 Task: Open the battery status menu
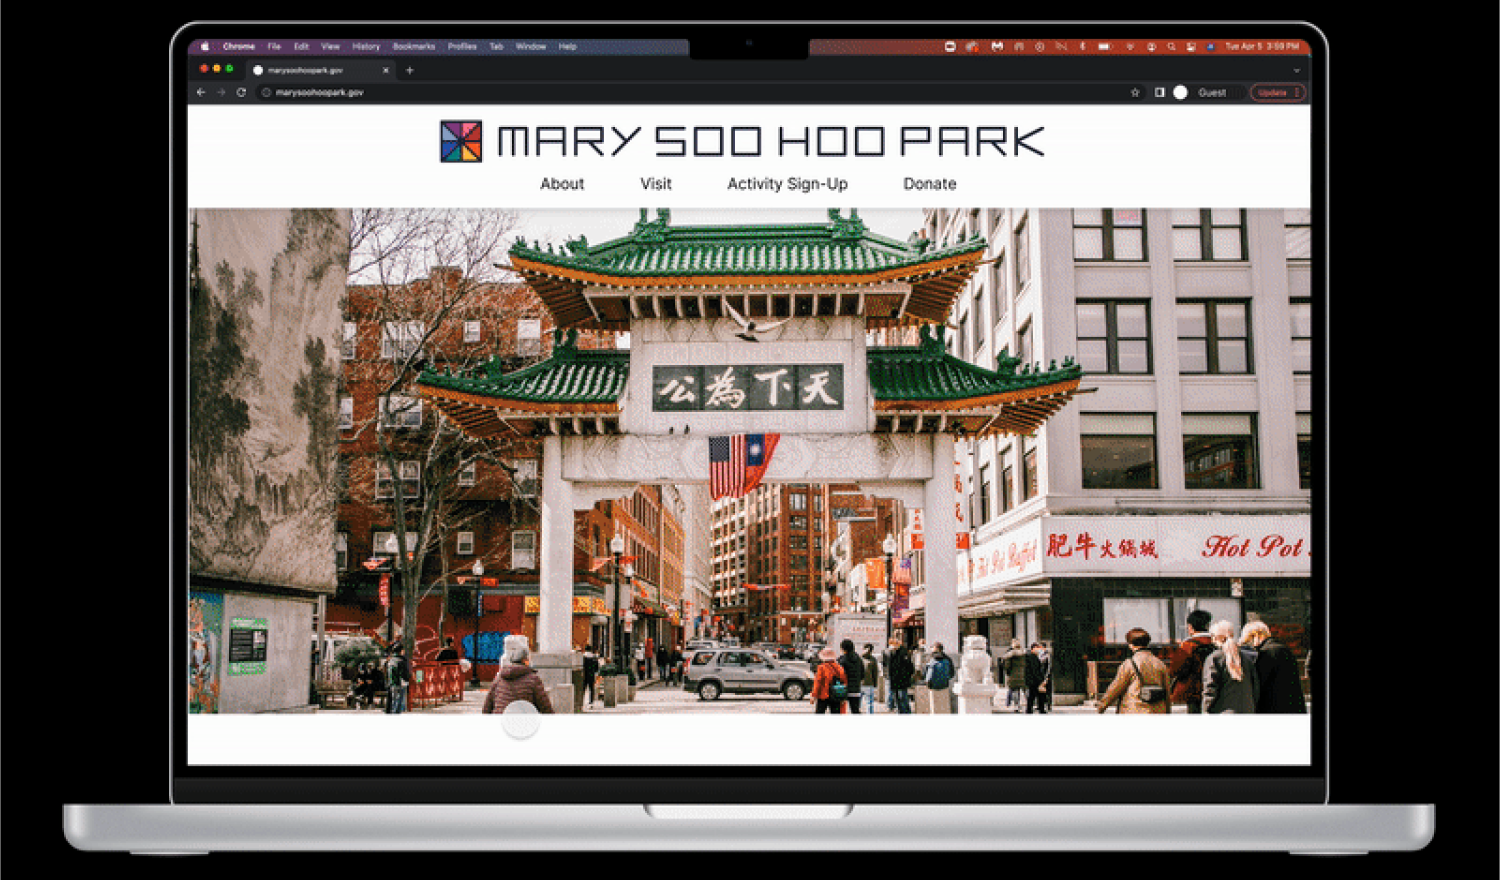point(1105,46)
